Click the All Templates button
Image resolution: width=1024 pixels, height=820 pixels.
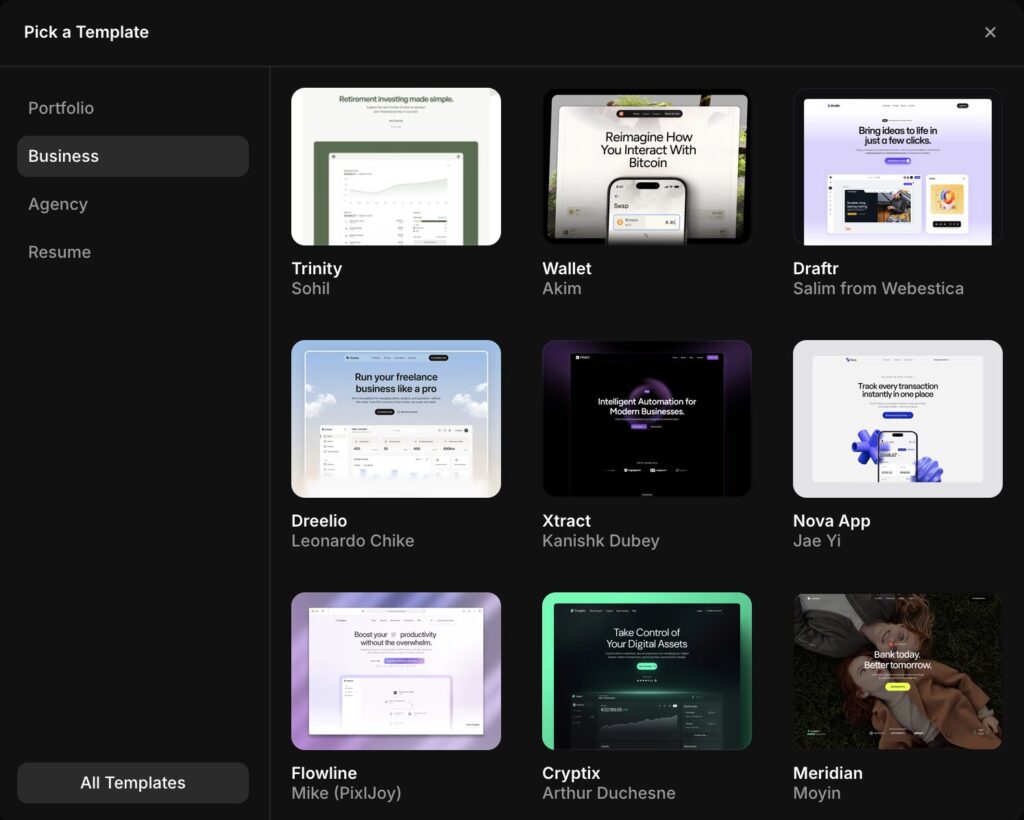click(132, 783)
